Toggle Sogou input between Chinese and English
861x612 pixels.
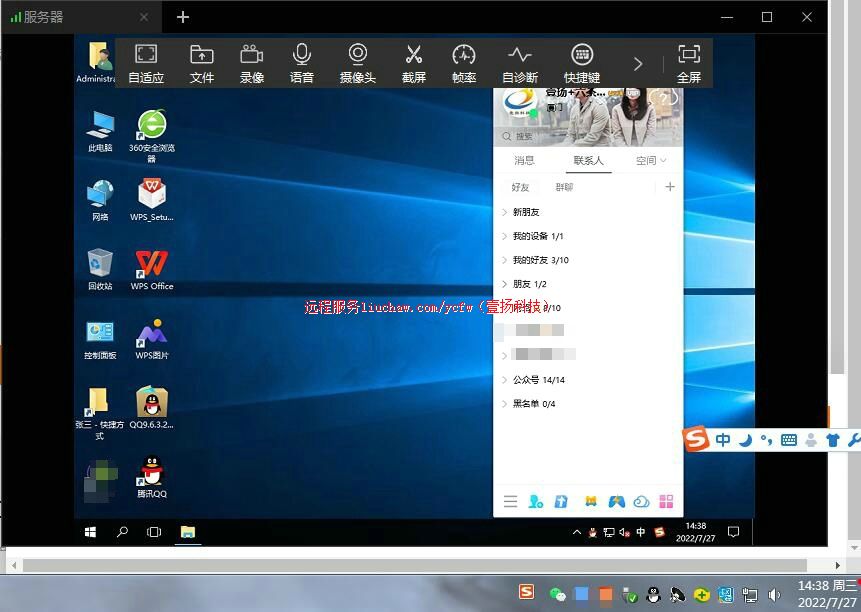click(723, 440)
